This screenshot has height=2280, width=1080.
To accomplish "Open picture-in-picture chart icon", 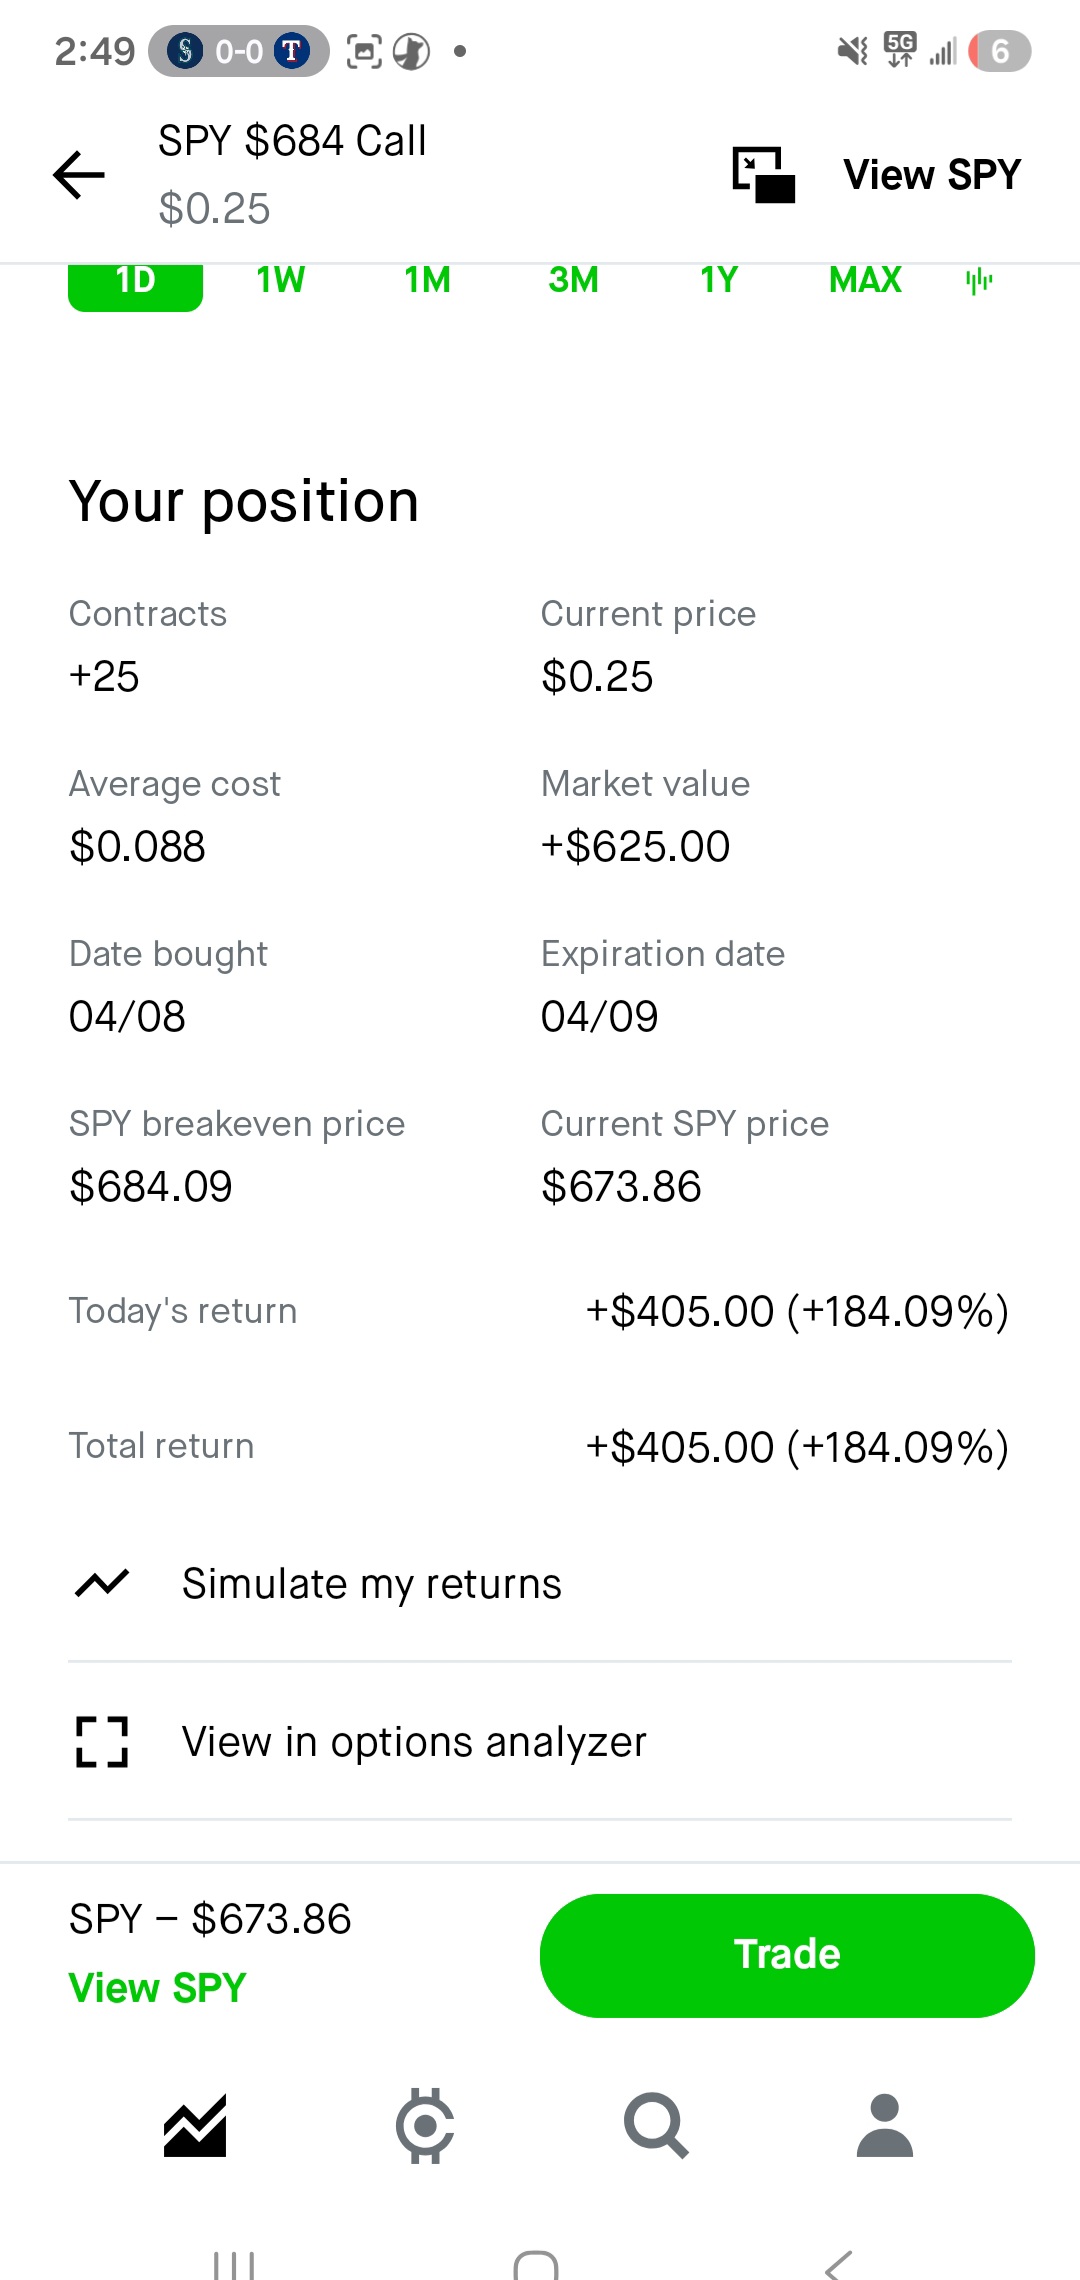I will (x=763, y=175).
